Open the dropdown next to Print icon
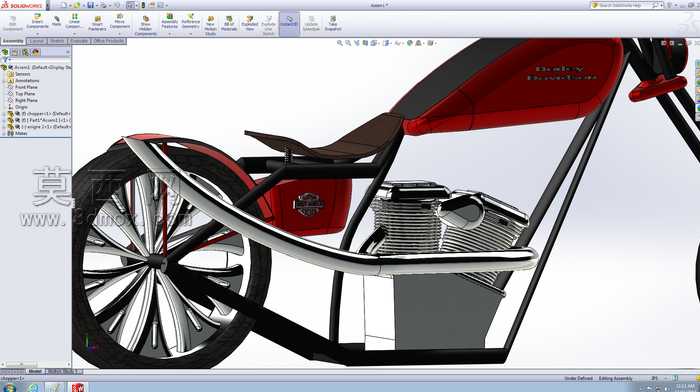700x392 pixels. (x=109, y=5)
